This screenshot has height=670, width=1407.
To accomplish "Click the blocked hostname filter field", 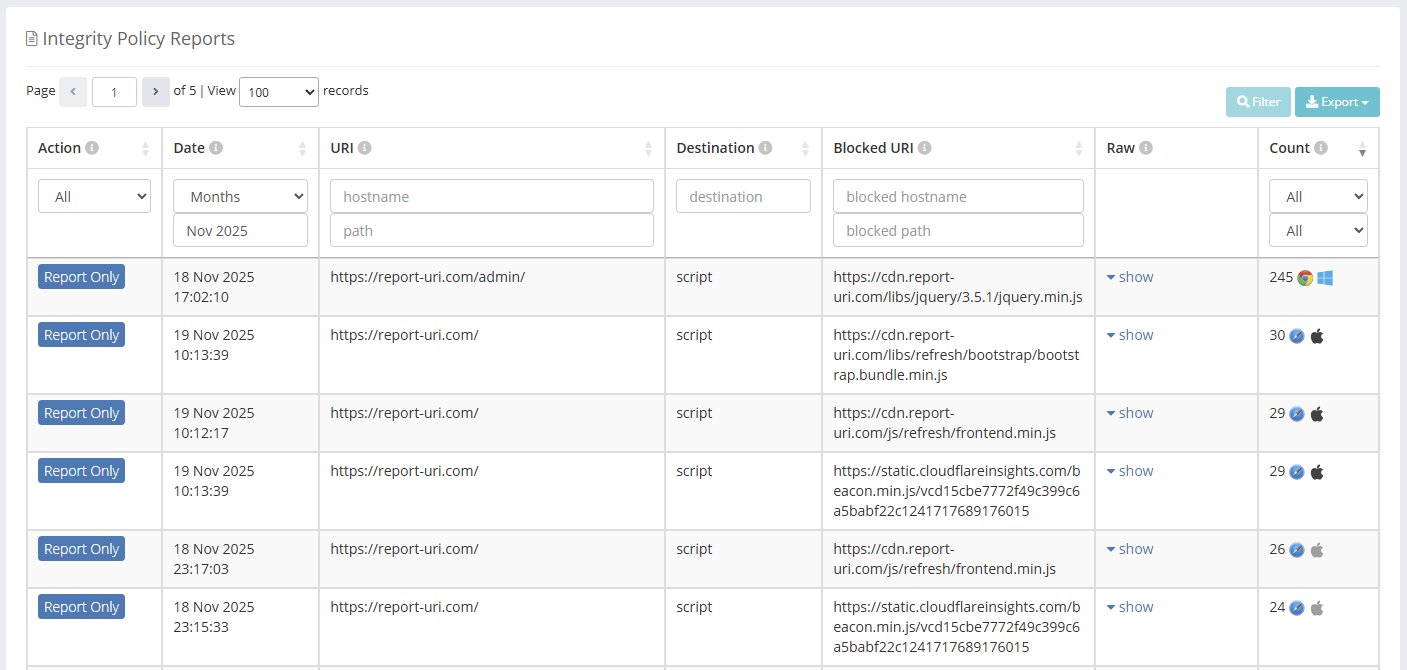I will click(x=958, y=197).
